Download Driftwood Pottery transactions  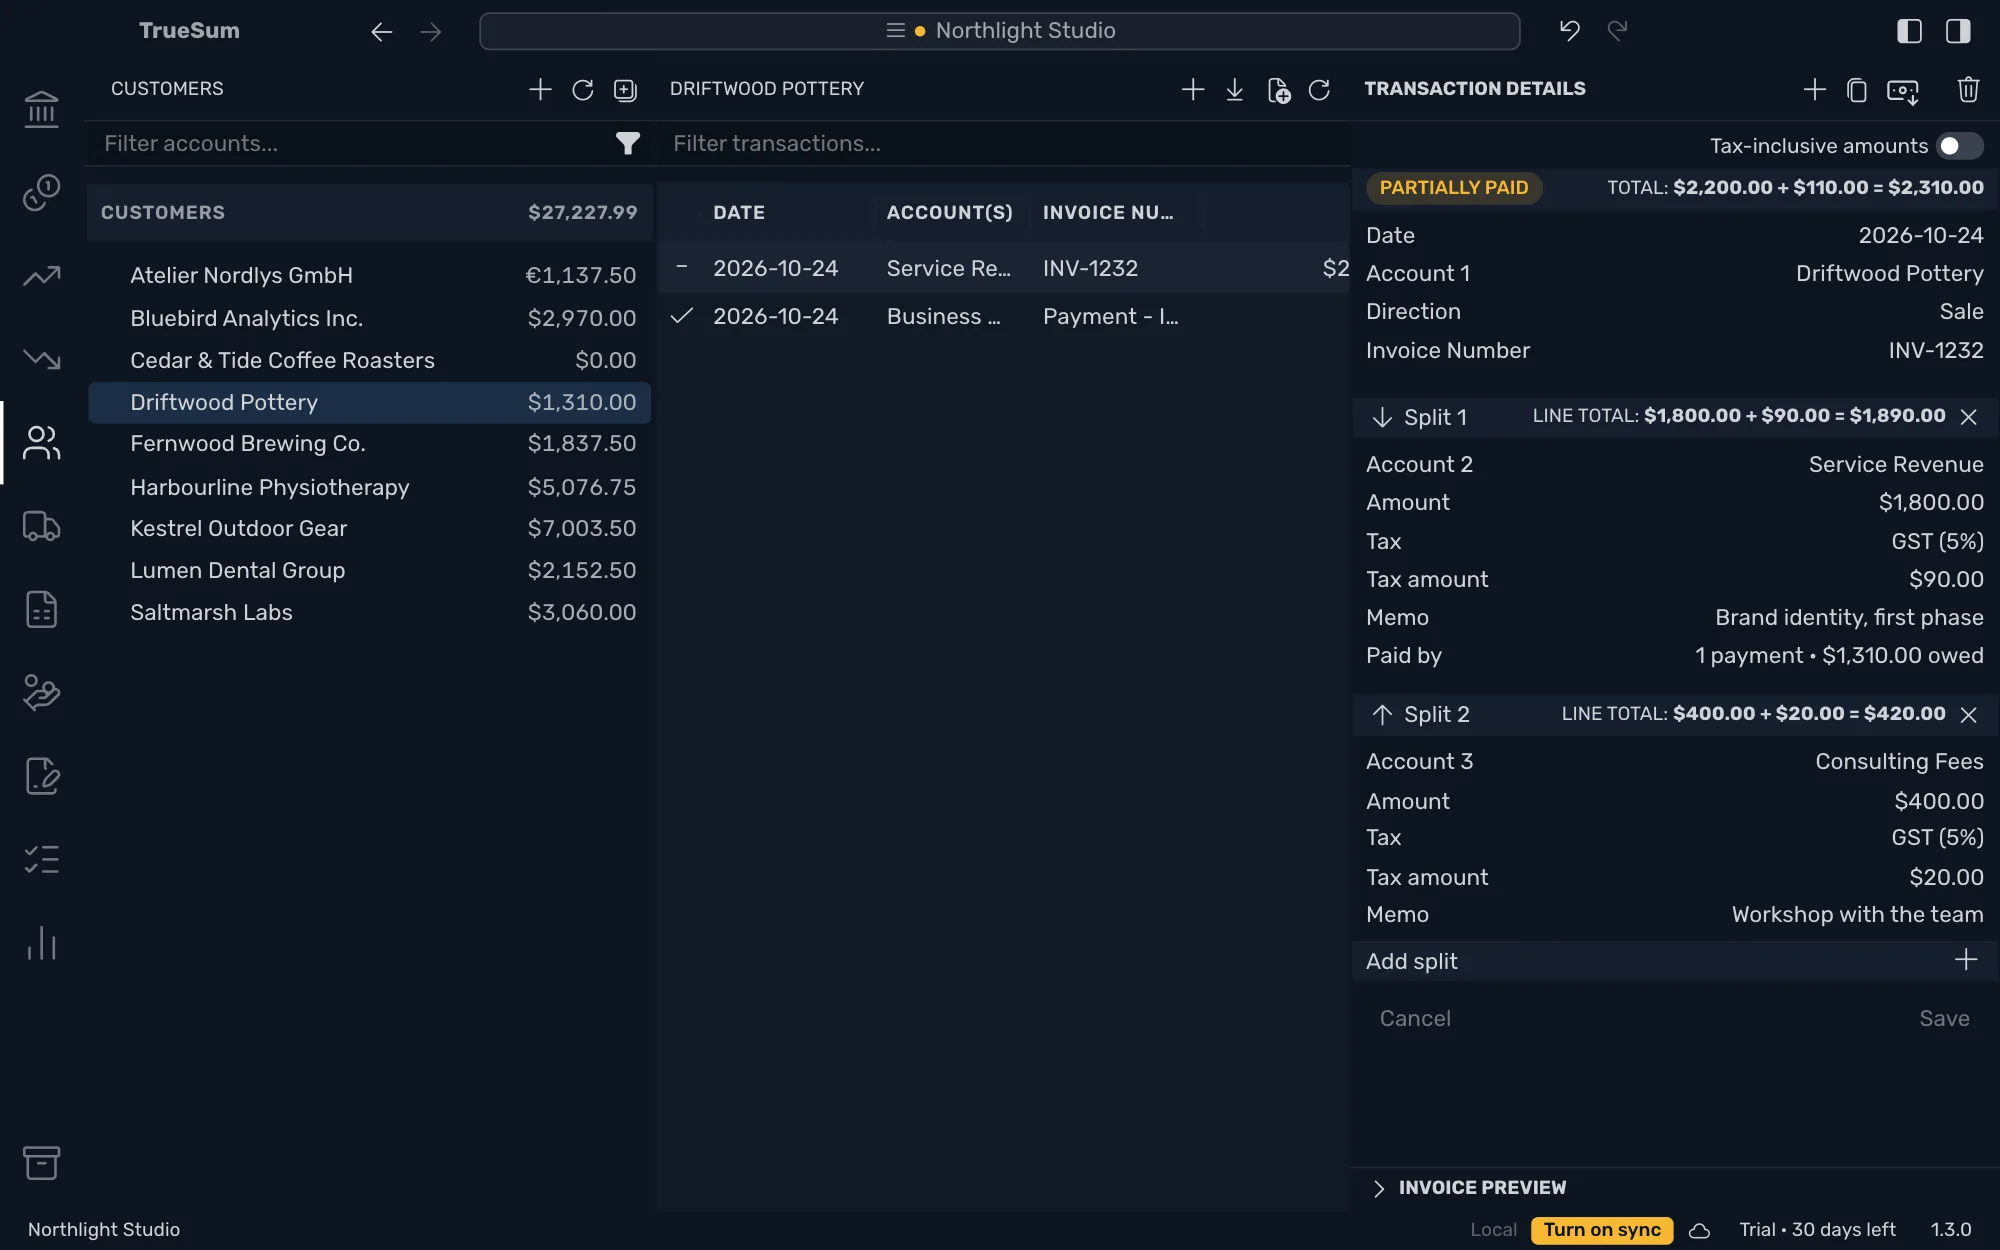click(x=1234, y=90)
